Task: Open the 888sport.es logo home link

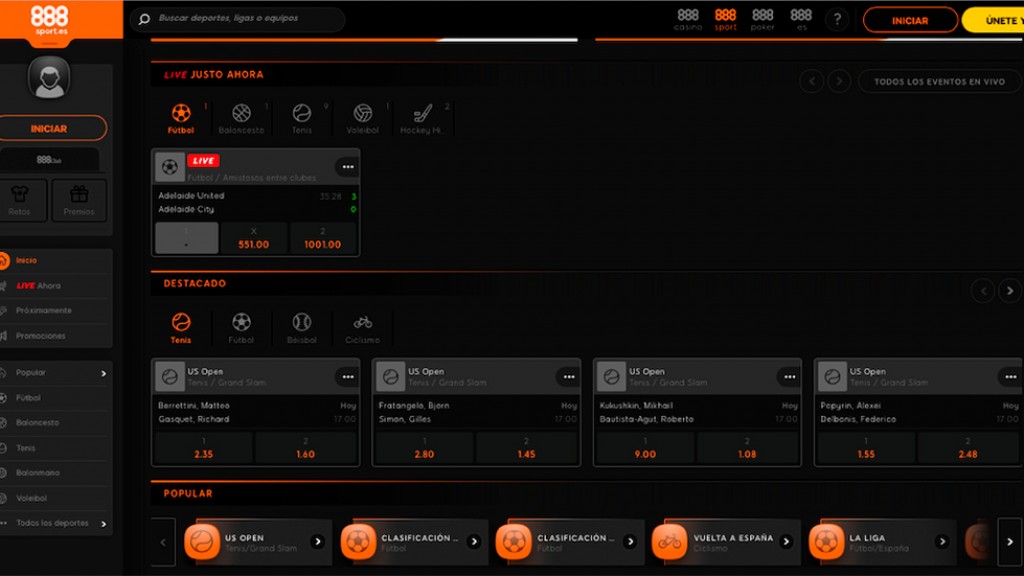Action: coord(50,21)
